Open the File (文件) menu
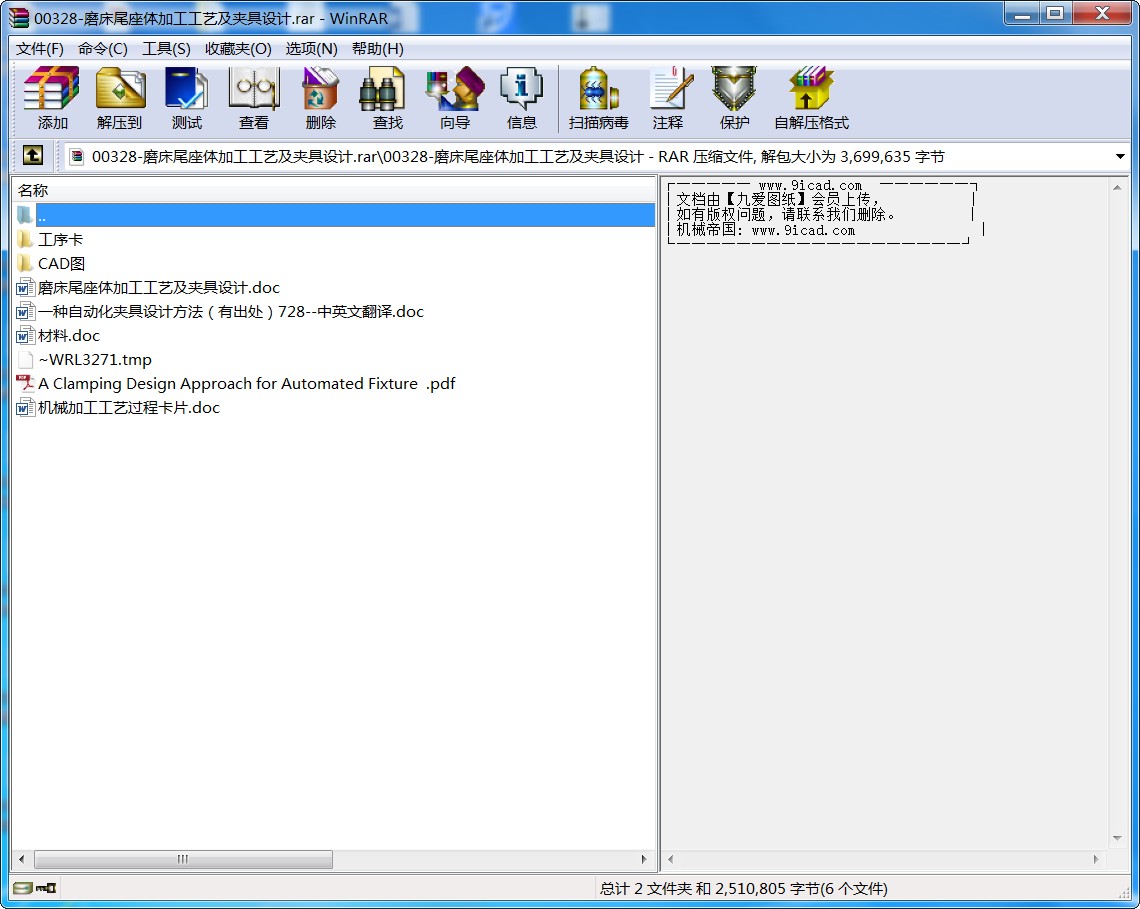Image resolution: width=1140 pixels, height=909 pixels. tap(40, 49)
